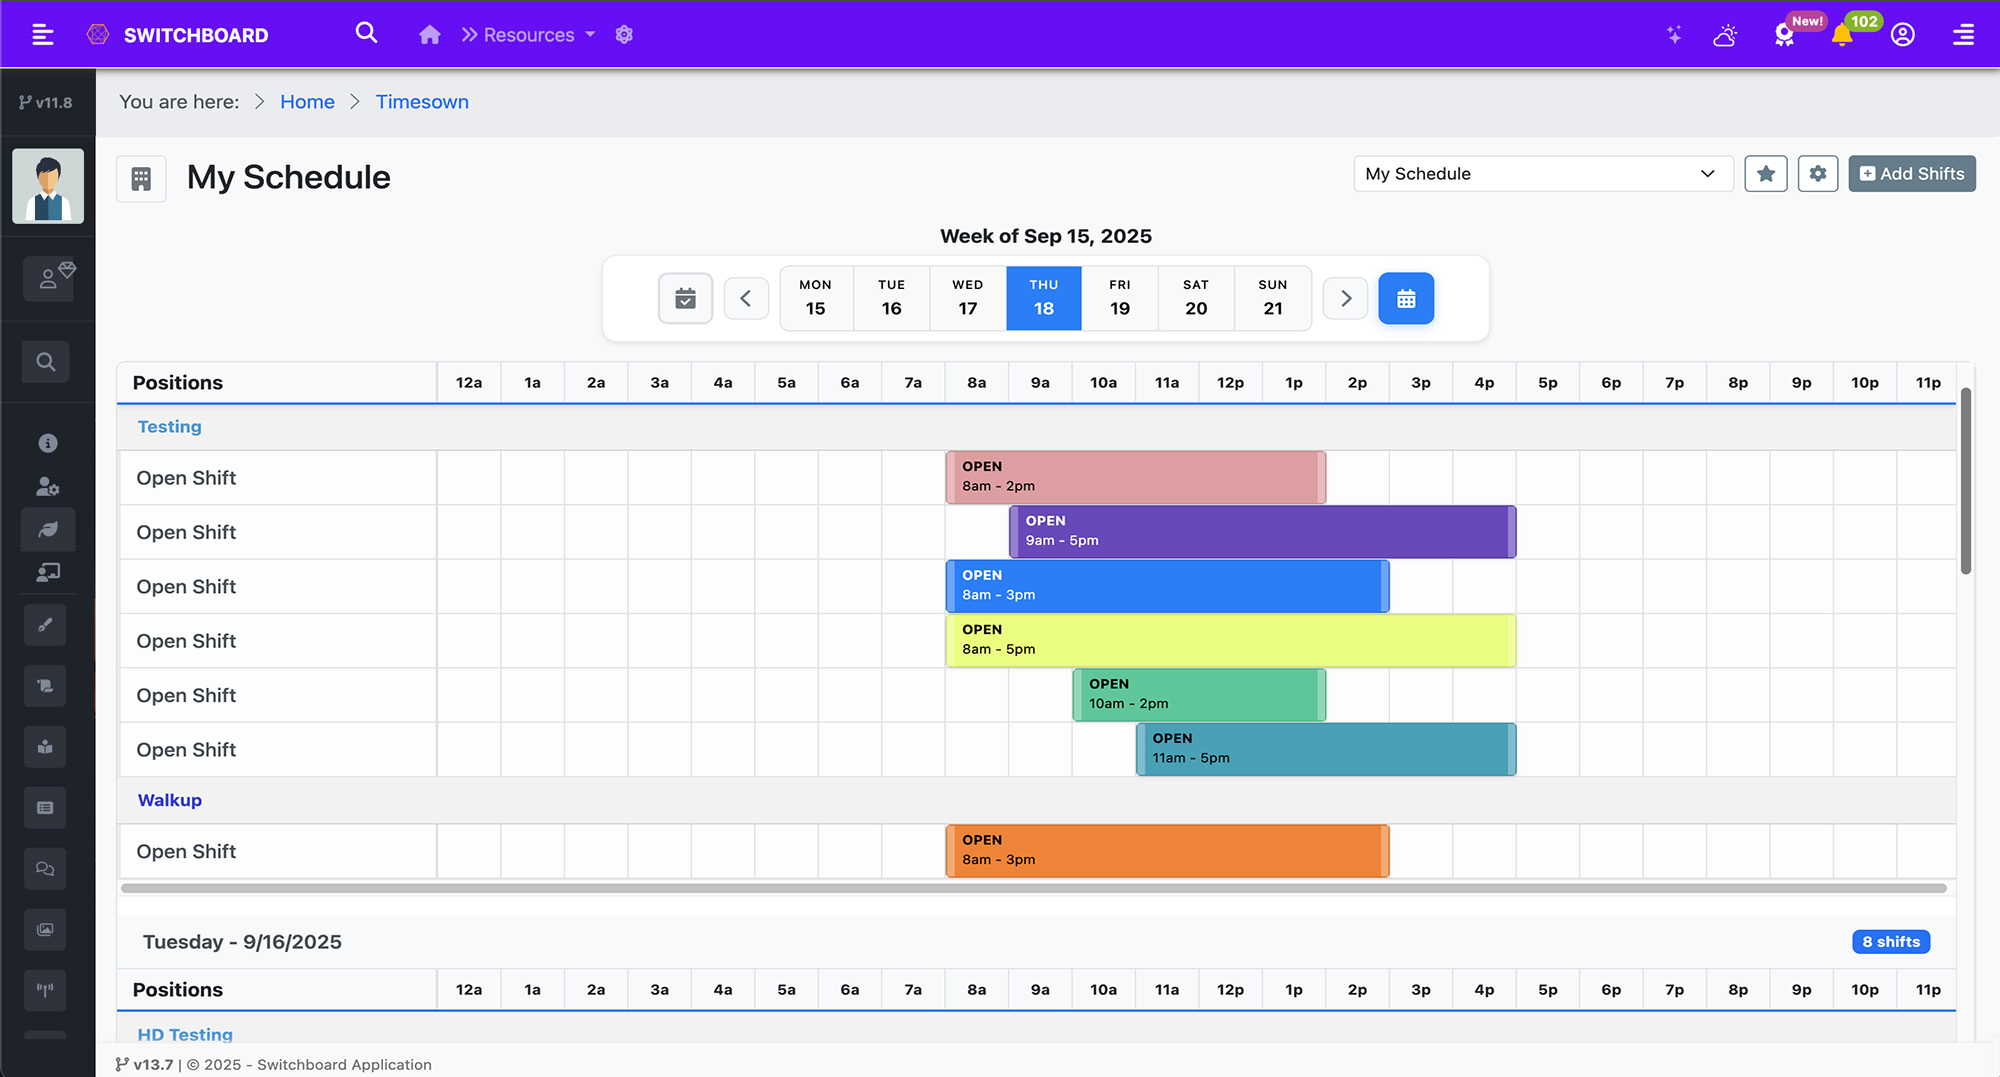Open the Timesown breadcrumb link
The height and width of the screenshot is (1077, 2000).
[422, 102]
